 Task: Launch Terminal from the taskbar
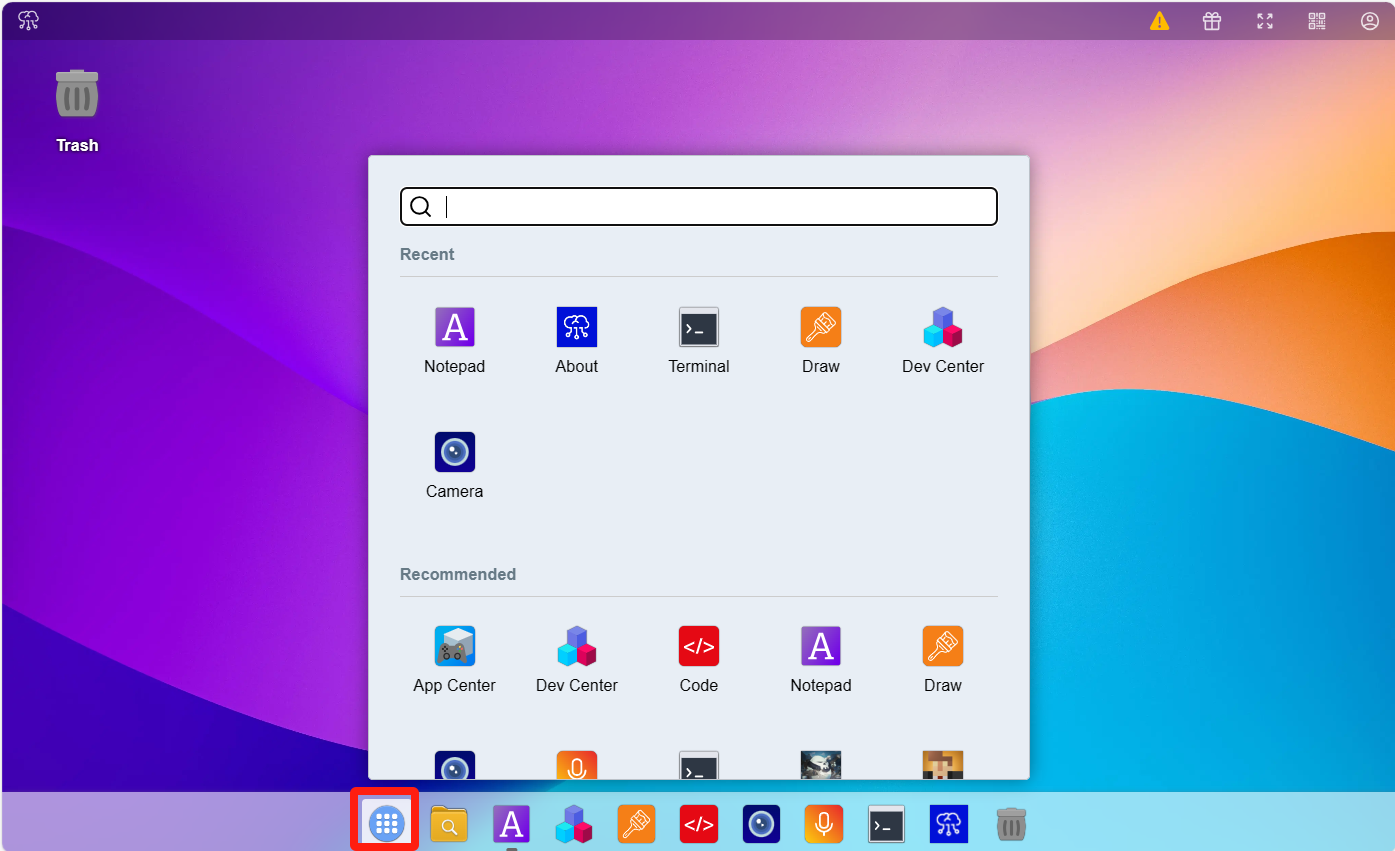click(886, 824)
